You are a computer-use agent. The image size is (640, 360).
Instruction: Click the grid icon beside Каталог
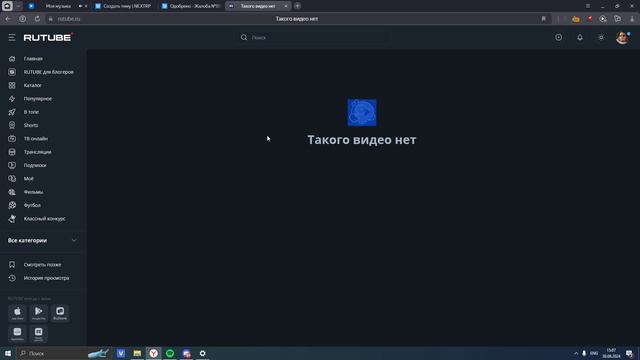pos(12,85)
